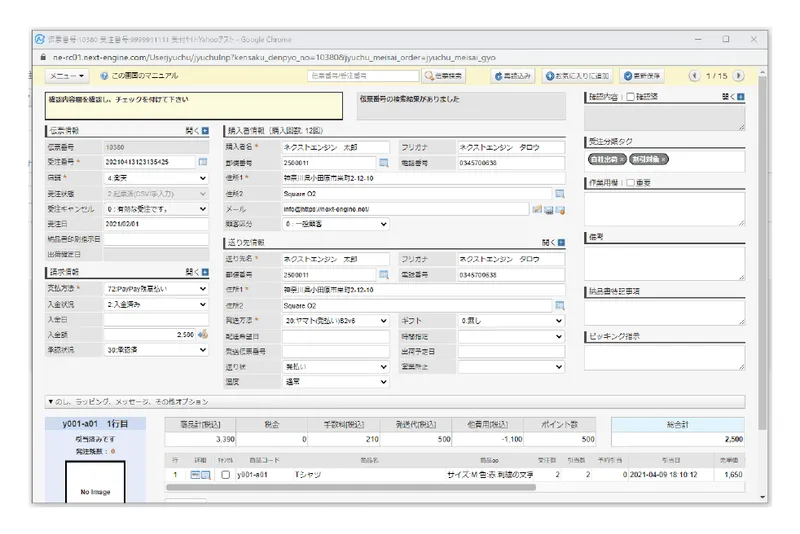Image resolution: width=800 pixels, height=534 pixels.
Task: Click postal lookup icon in 送り先情報 郵便番号 row
Action: point(384,275)
